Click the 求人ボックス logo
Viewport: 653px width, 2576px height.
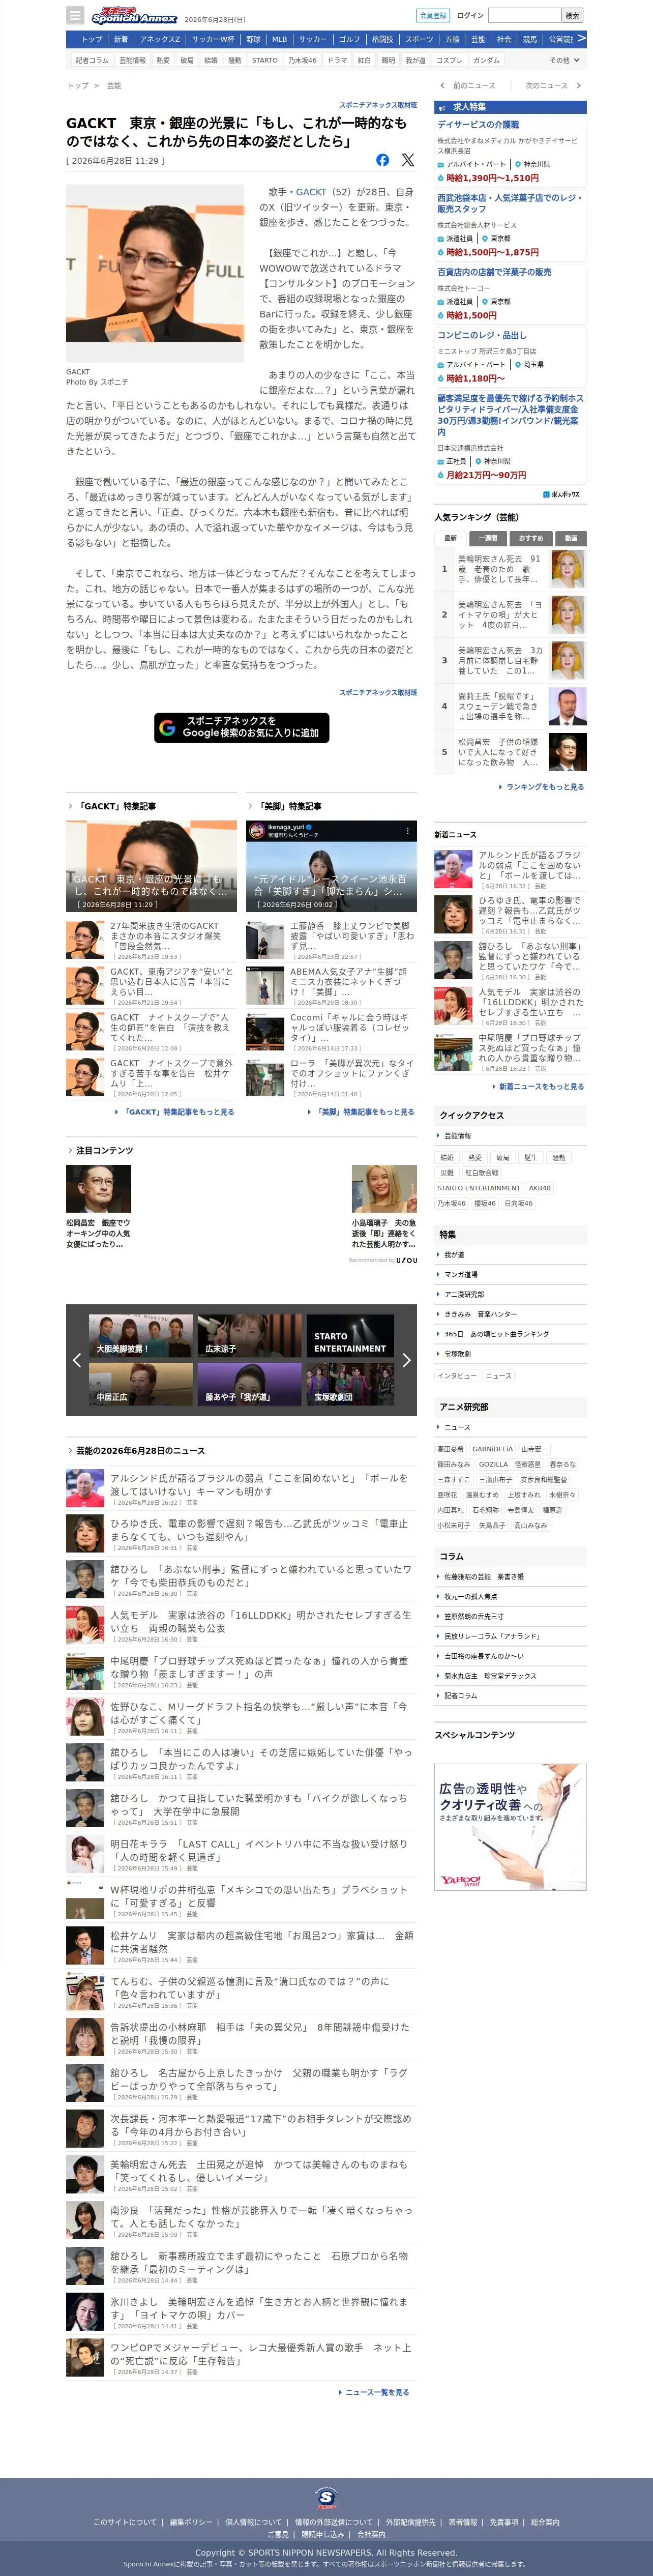pyautogui.click(x=561, y=494)
